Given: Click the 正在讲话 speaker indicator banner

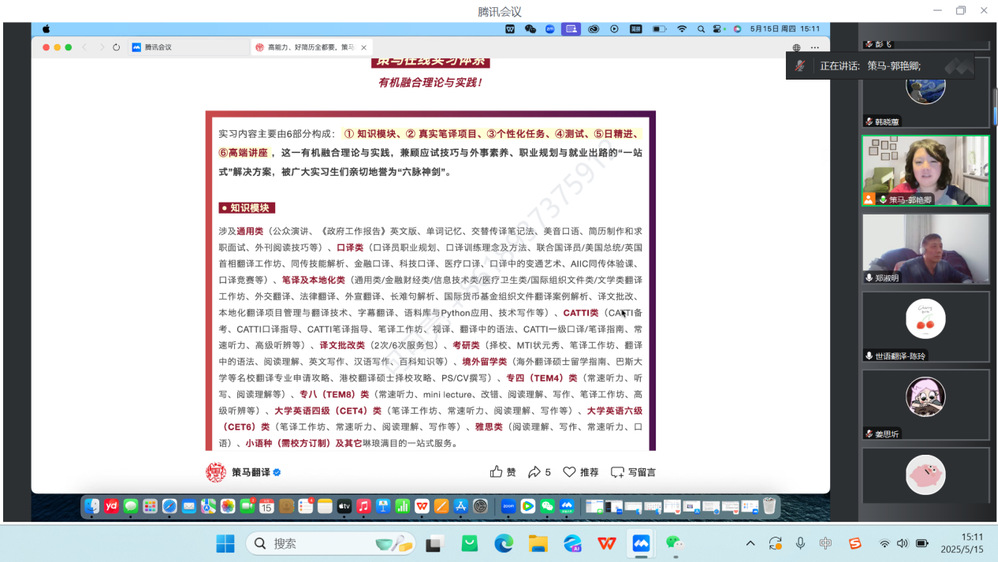Looking at the screenshot, I should click(x=880, y=66).
